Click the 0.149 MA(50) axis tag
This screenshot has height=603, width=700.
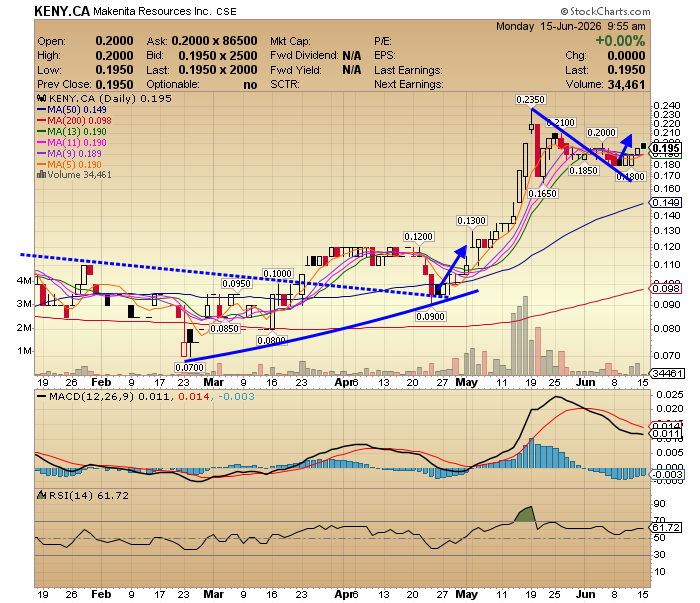666,203
